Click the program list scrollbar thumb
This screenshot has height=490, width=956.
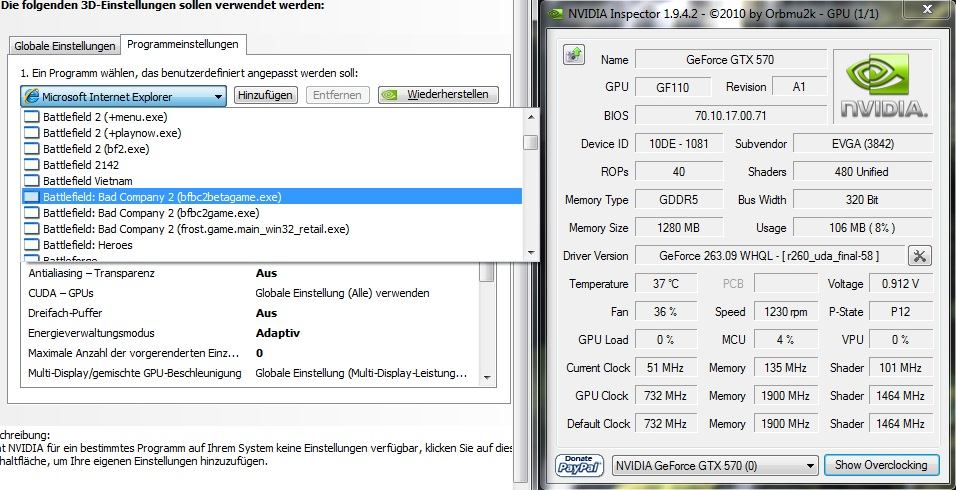tap(530, 142)
